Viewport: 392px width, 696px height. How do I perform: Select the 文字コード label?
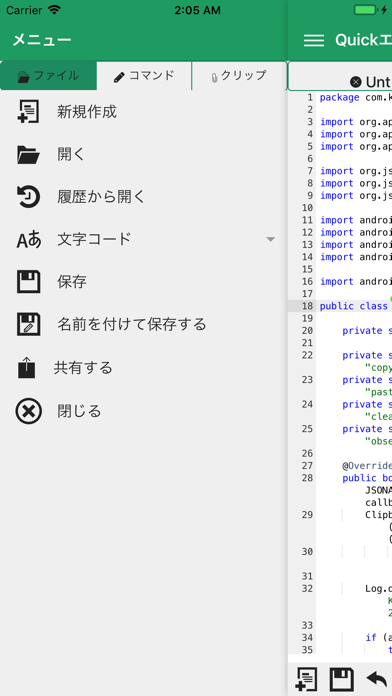pos(94,239)
